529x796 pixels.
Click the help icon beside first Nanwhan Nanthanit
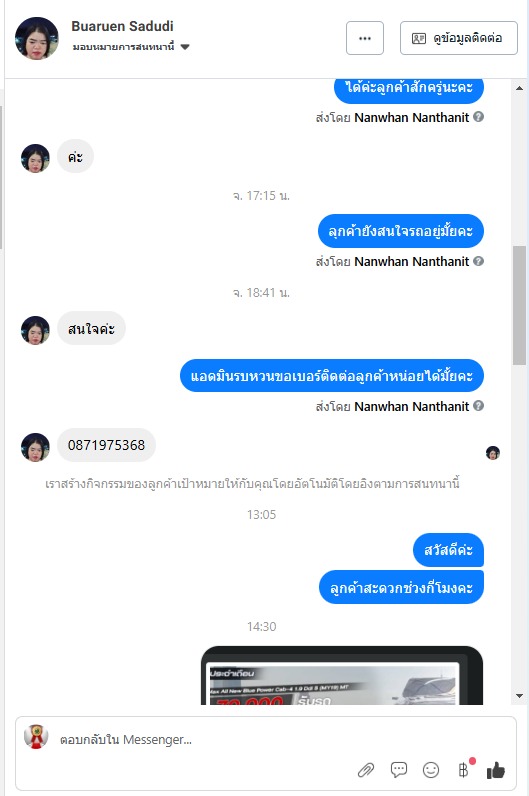pos(478,117)
